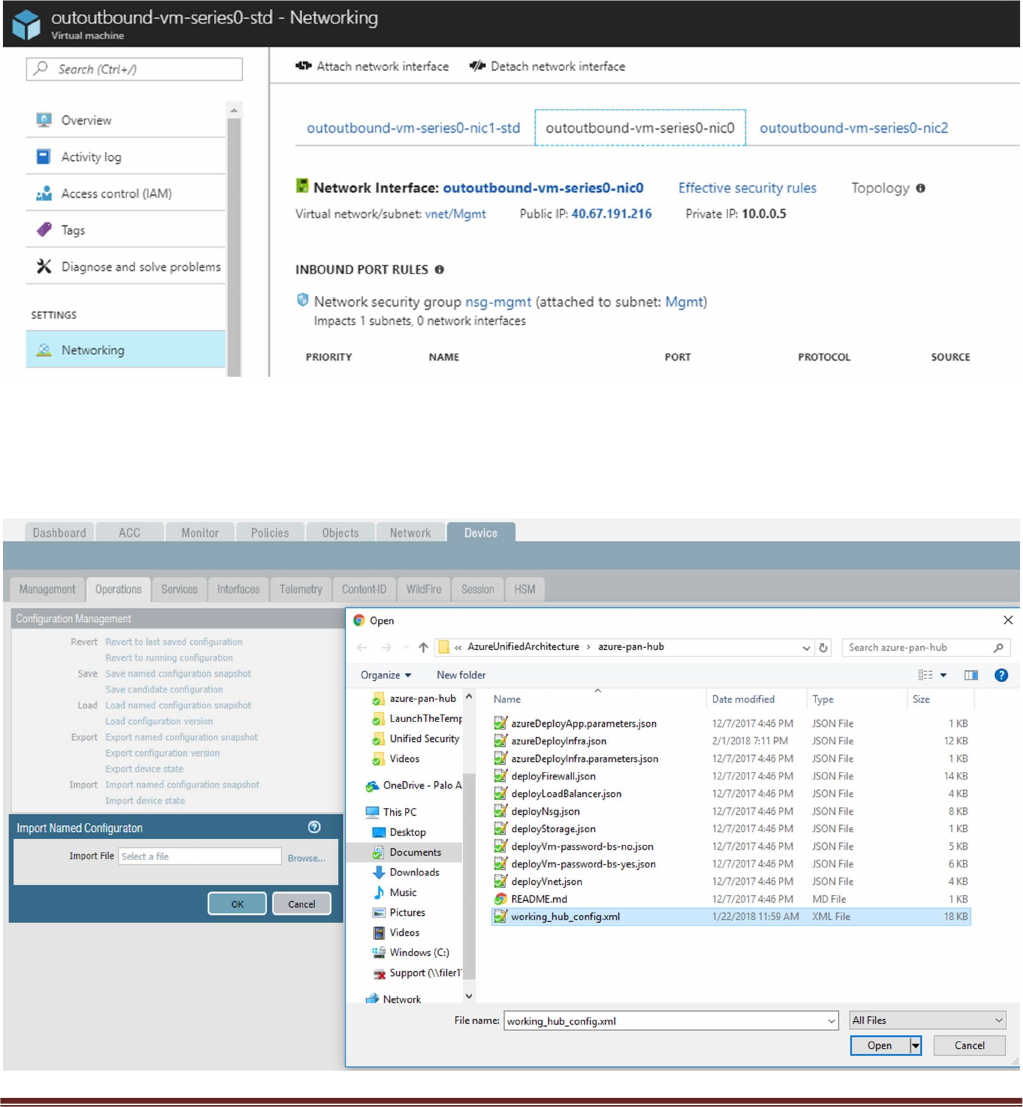
Task: Click Search azure-pan-hub field
Action: [926, 647]
